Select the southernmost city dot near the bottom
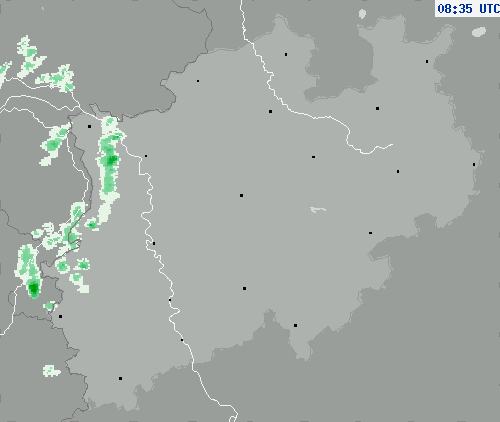The image size is (500, 422). click(120, 378)
